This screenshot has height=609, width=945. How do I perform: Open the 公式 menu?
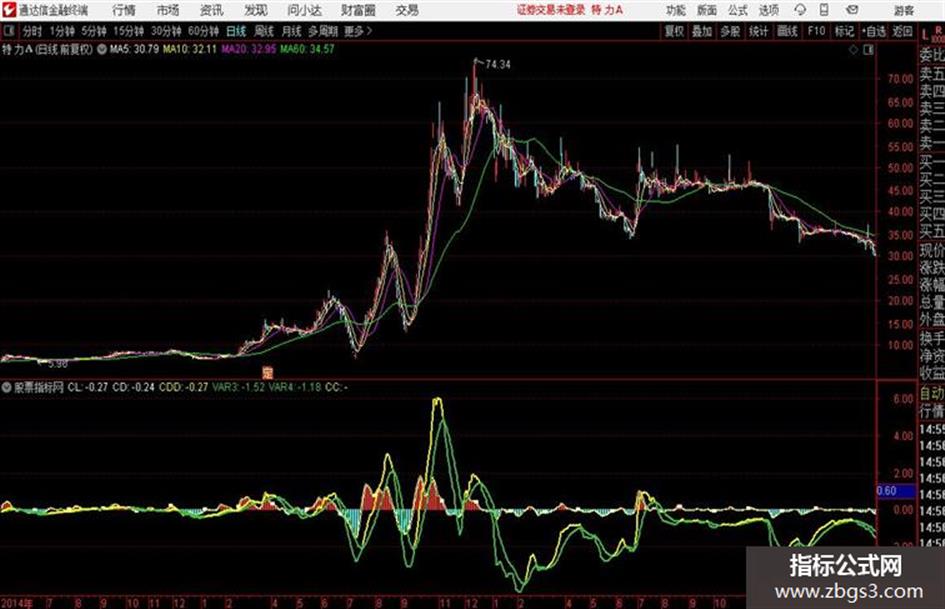click(738, 10)
